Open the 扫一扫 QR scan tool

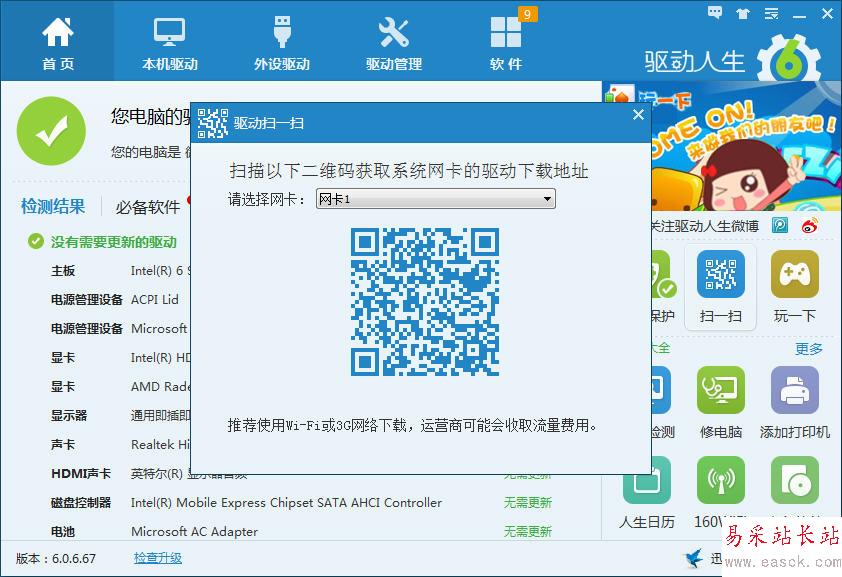tap(721, 287)
